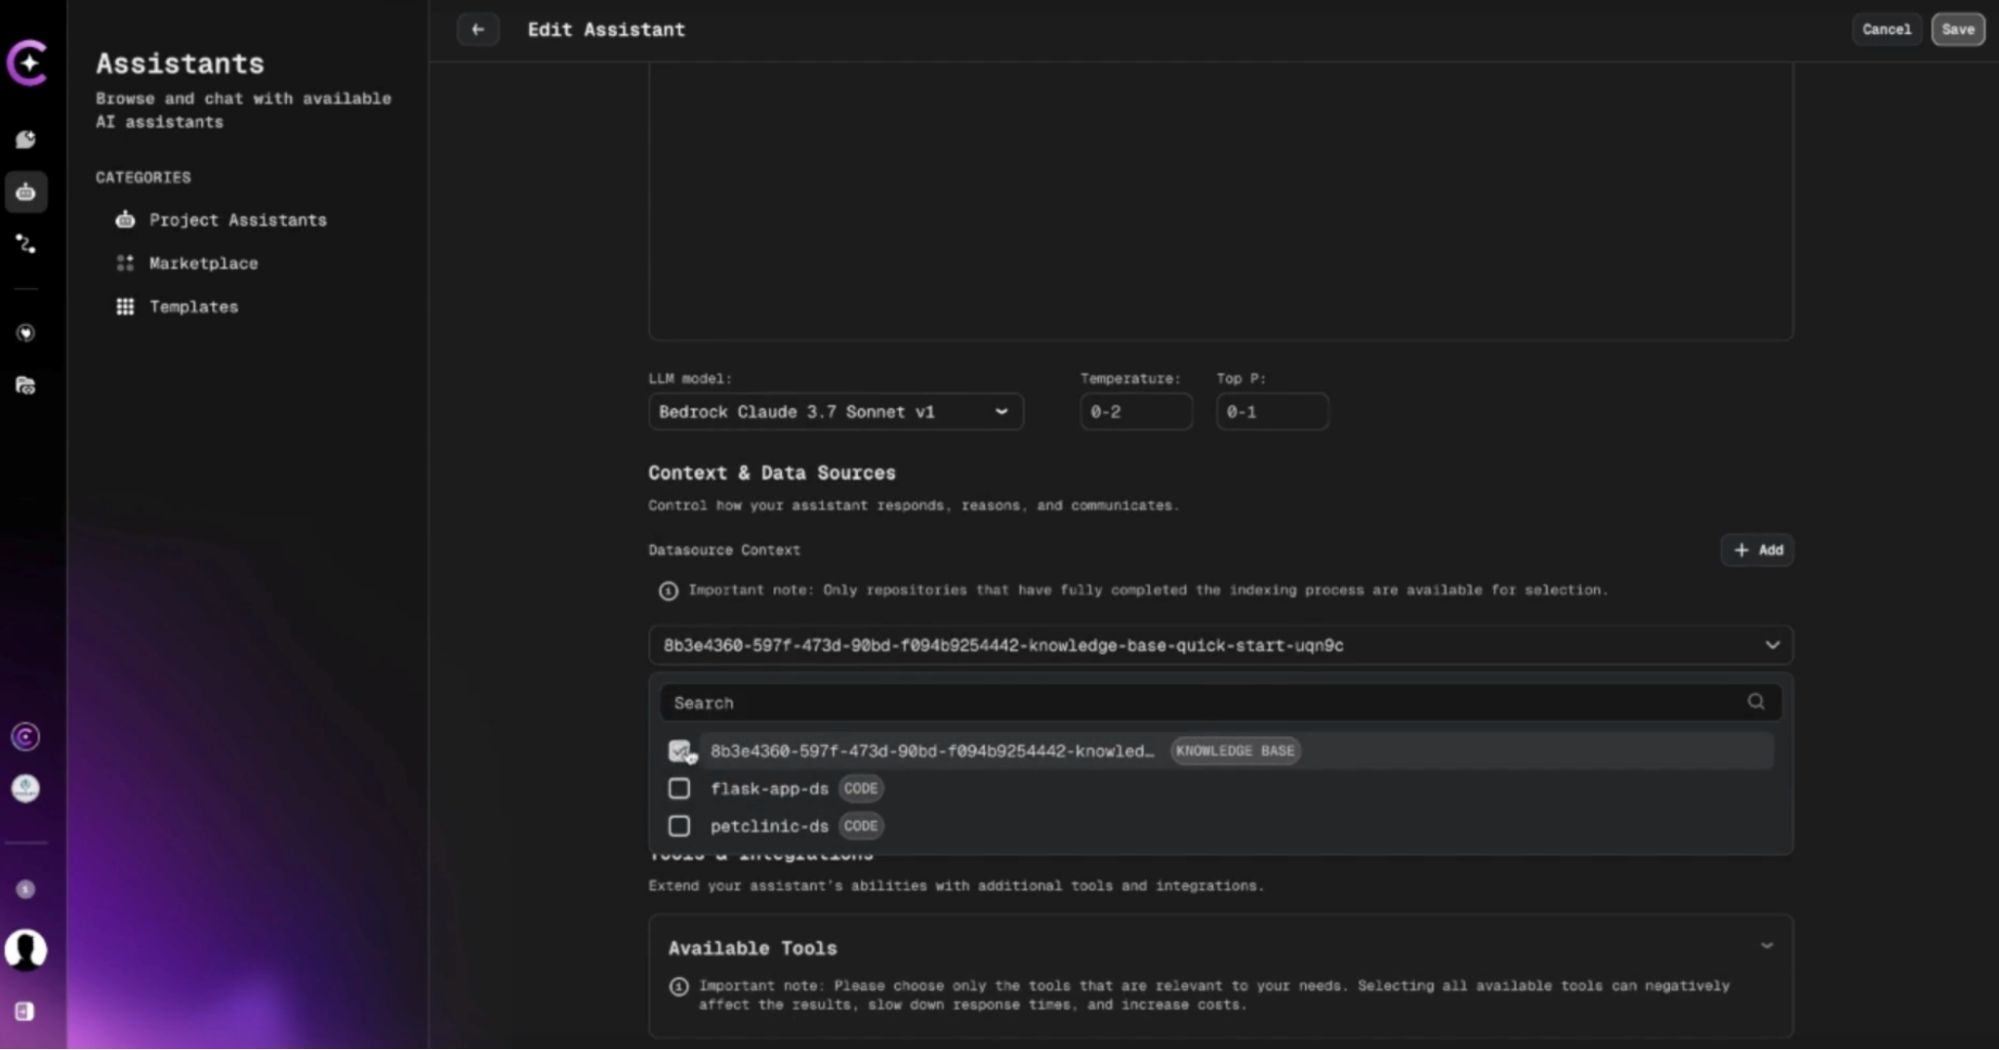Click the Cancel button

(1886, 29)
